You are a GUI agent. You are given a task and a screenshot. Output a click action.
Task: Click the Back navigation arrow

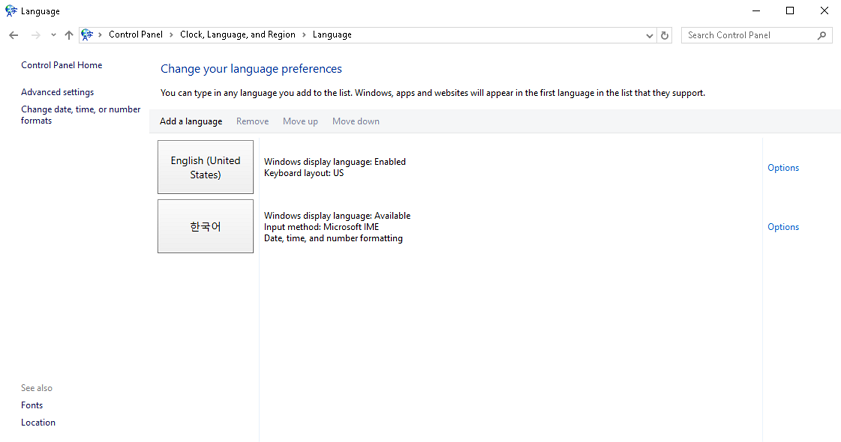click(14, 35)
